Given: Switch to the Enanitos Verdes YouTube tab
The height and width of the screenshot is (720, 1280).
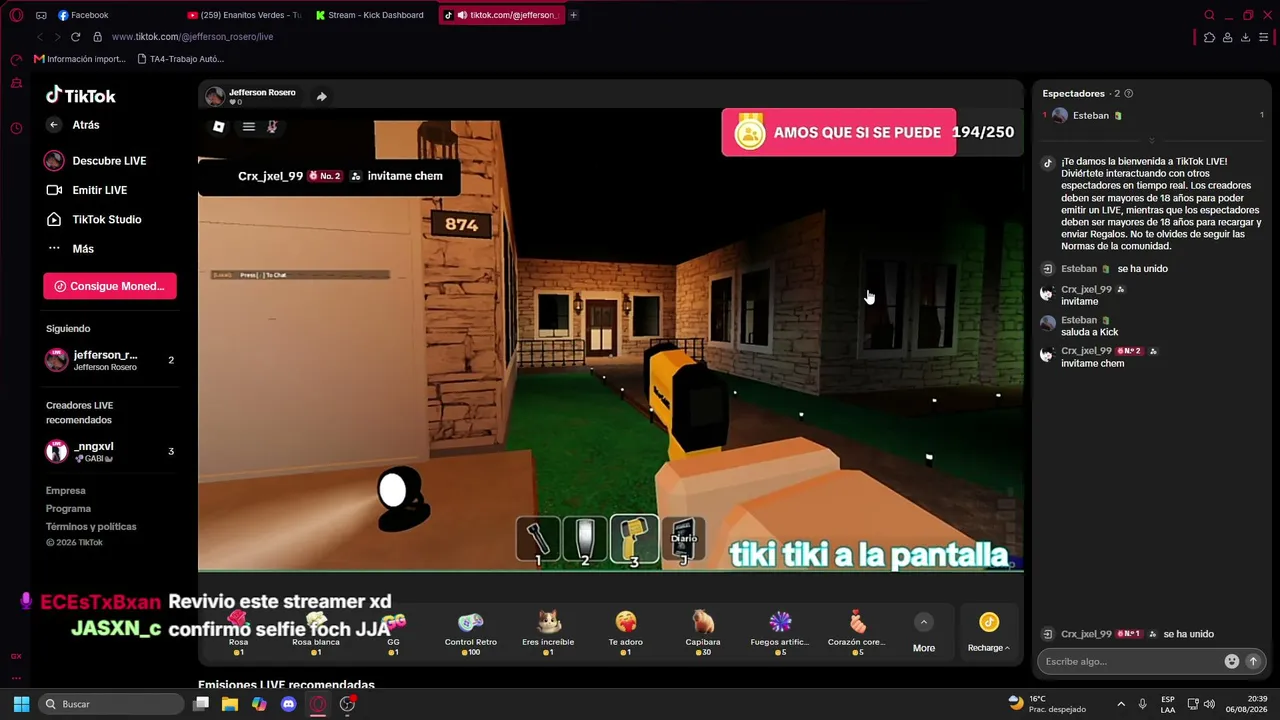Looking at the screenshot, I should [x=244, y=15].
